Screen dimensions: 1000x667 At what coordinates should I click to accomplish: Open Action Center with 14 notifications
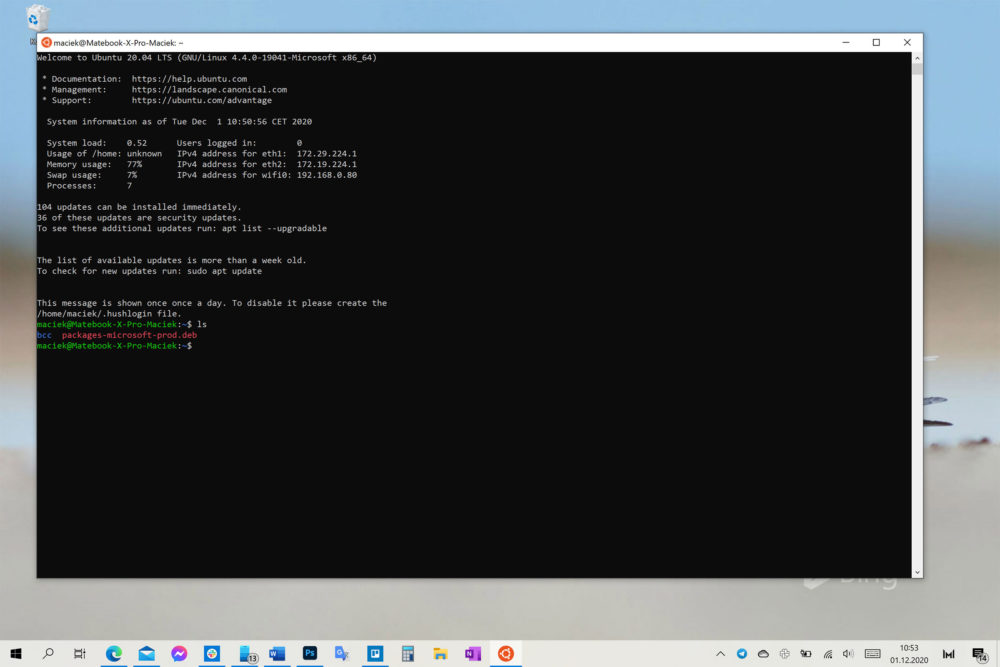(980, 655)
